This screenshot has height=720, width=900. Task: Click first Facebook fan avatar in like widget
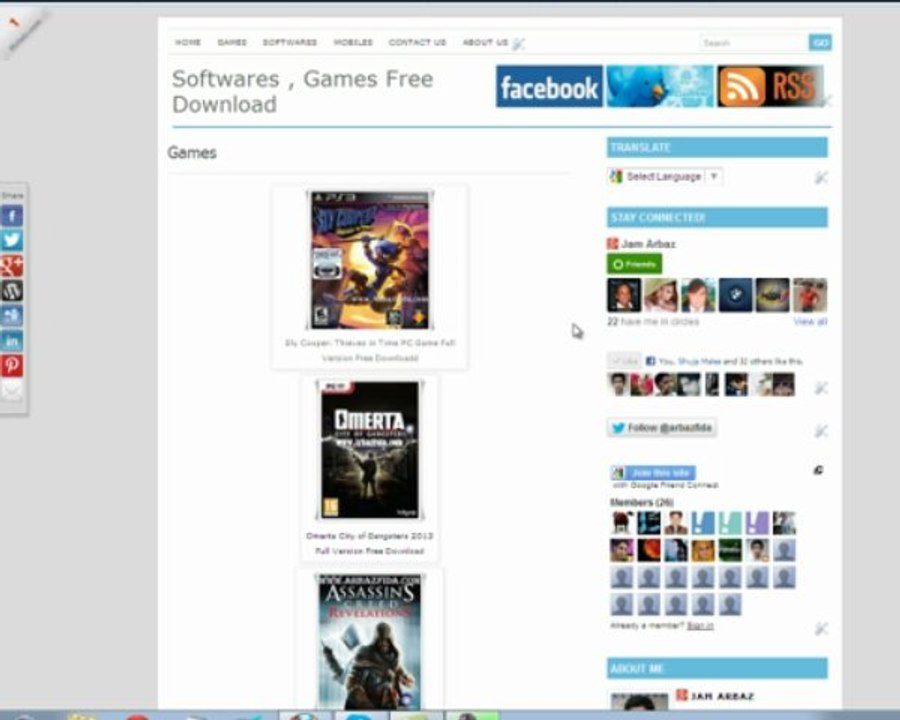coord(618,385)
